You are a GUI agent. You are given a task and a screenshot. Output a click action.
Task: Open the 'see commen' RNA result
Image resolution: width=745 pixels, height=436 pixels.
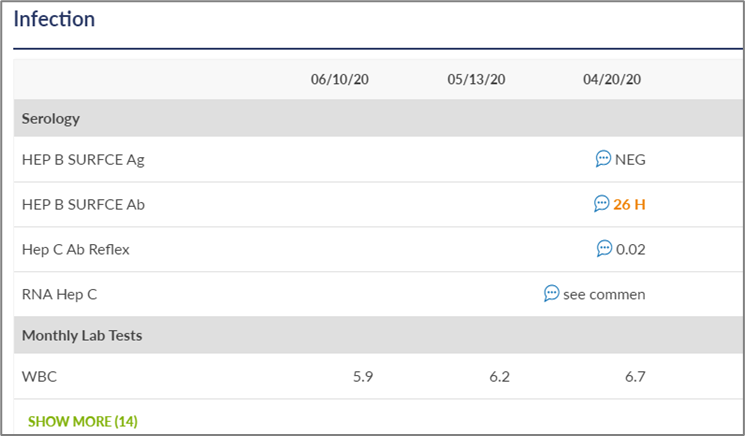[x=604, y=294]
